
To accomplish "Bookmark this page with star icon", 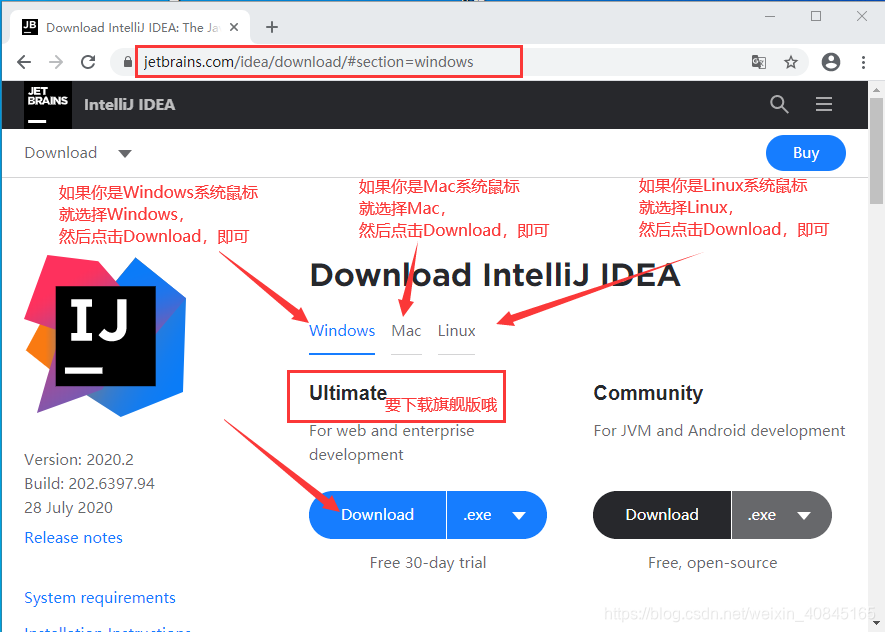I will click(791, 62).
